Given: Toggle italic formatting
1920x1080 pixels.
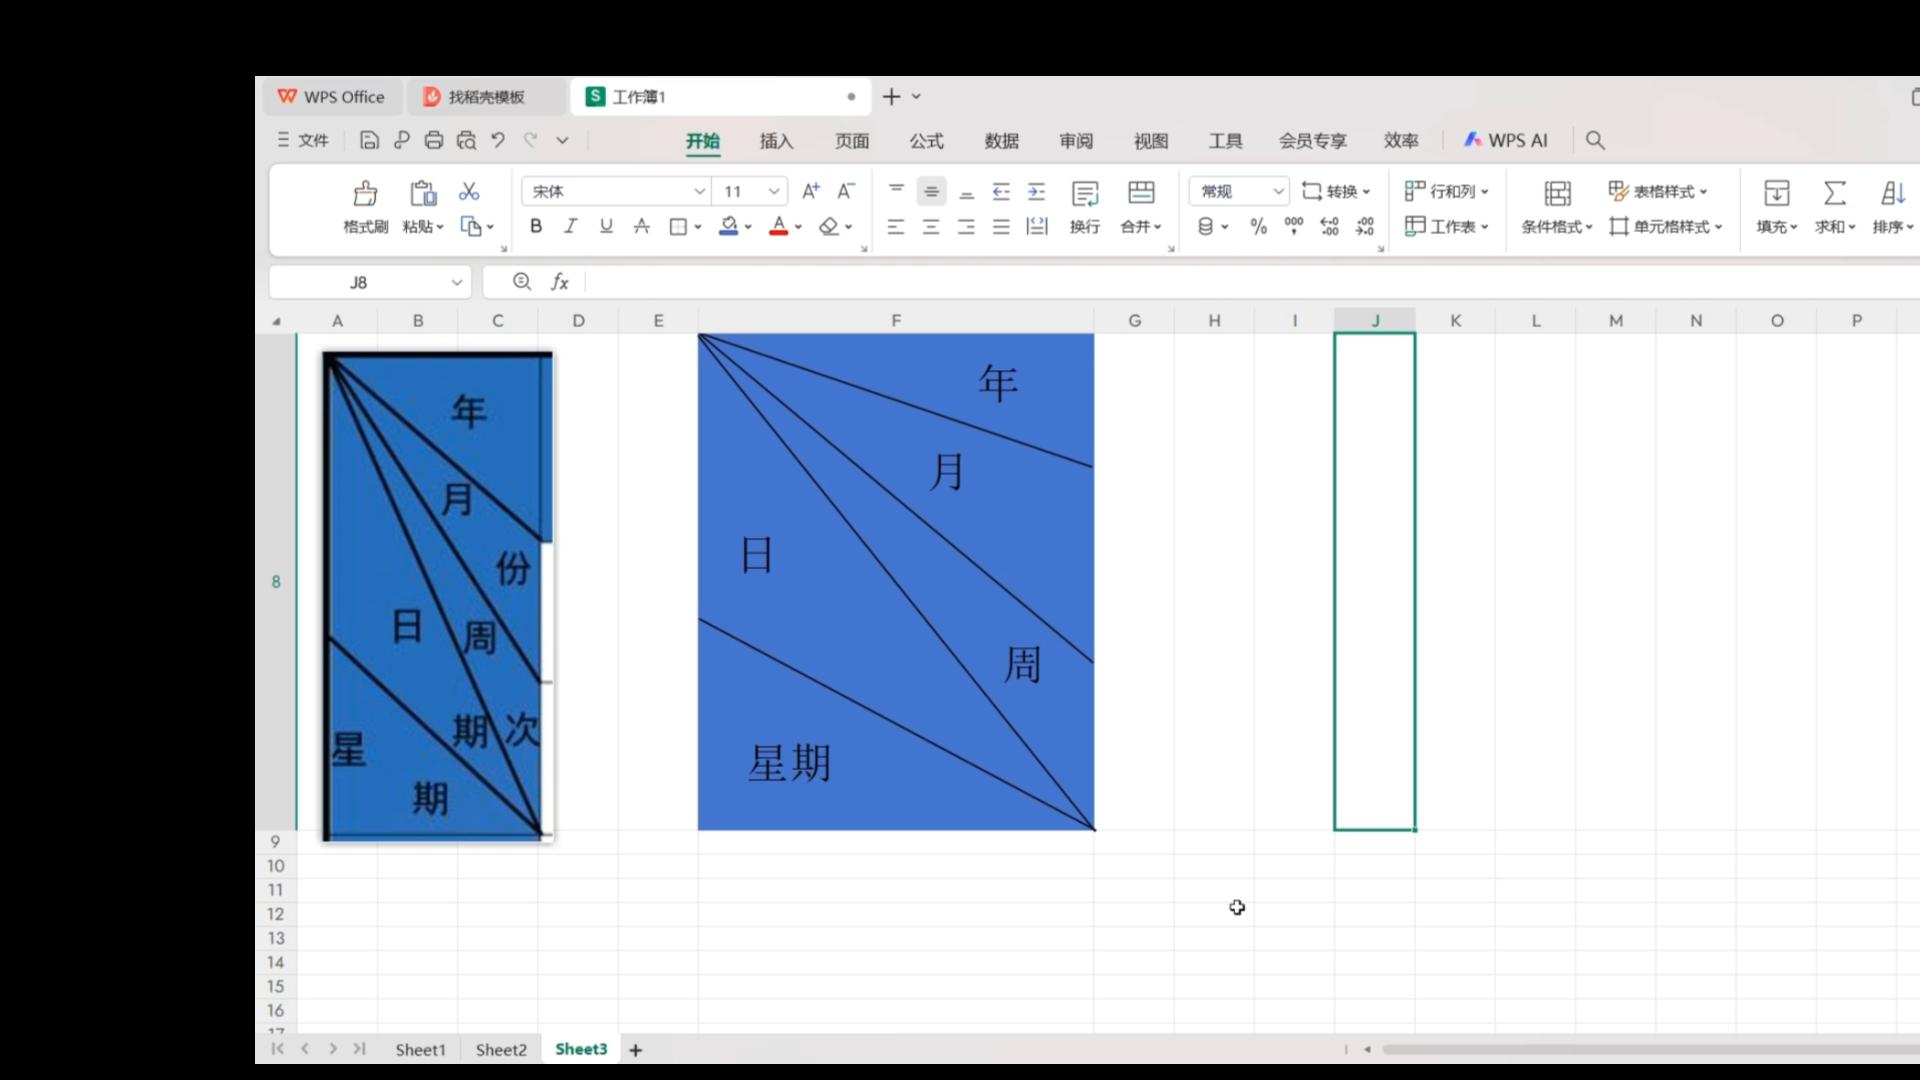Looking at the screenshot, I should (570, 227).
